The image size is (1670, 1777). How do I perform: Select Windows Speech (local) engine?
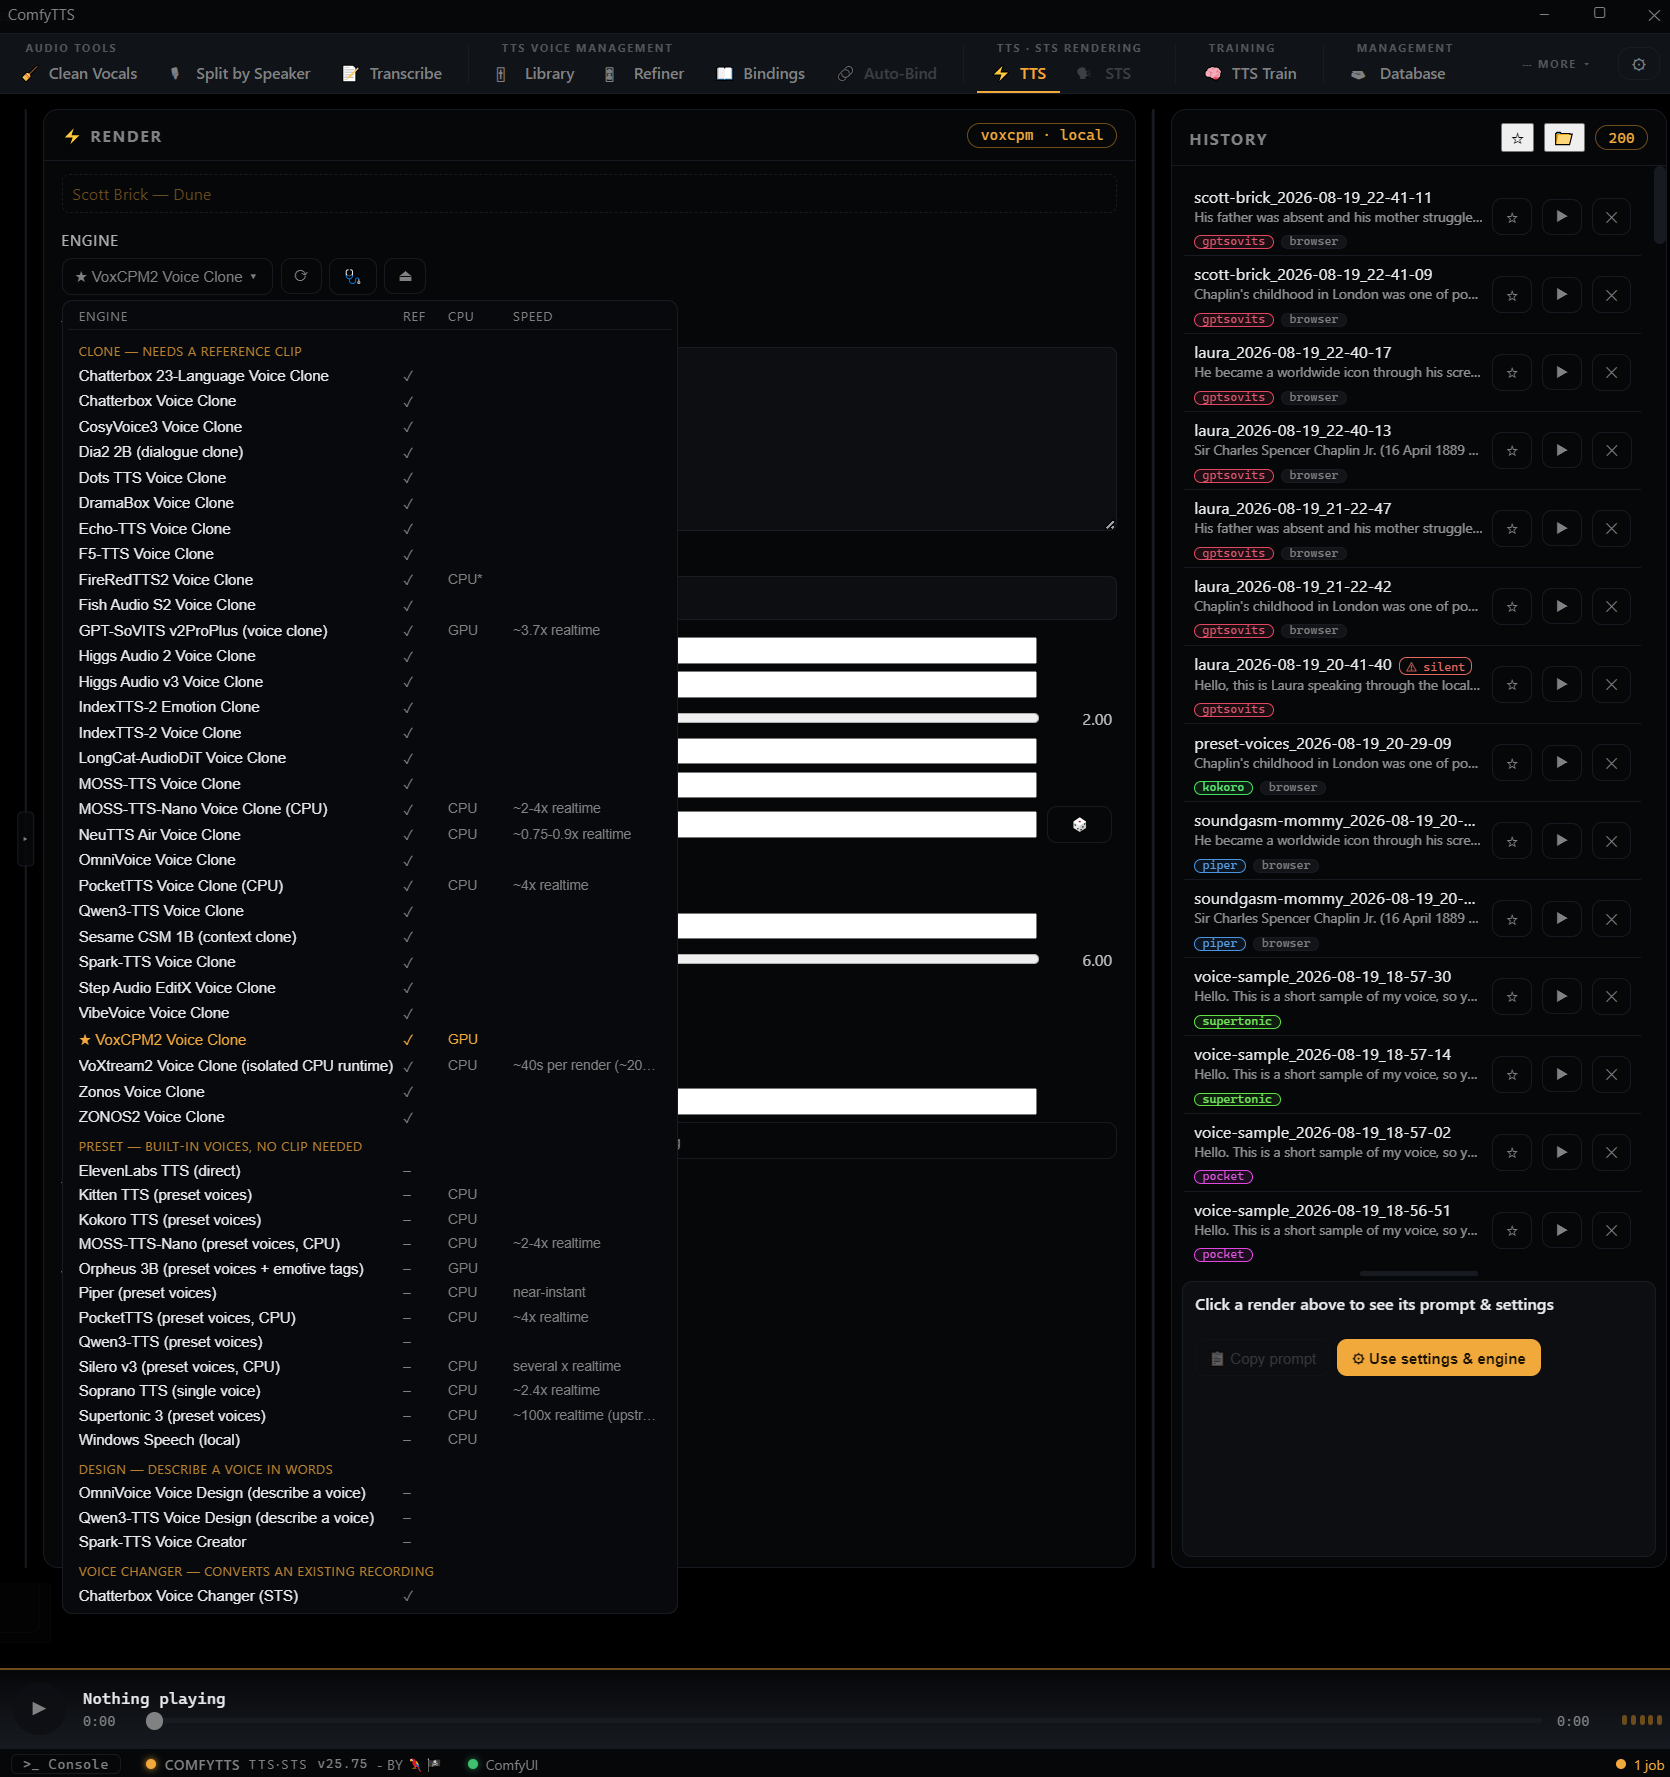click(369, 1440)
